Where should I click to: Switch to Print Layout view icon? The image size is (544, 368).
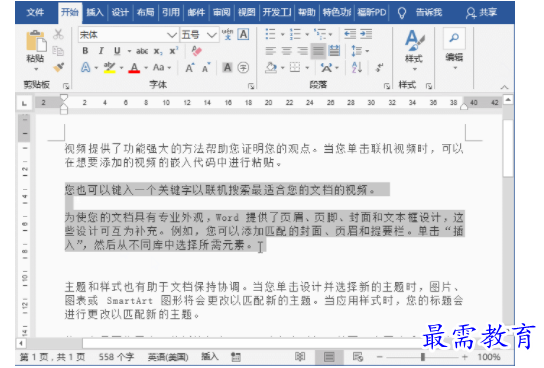(x=329, y=357)
